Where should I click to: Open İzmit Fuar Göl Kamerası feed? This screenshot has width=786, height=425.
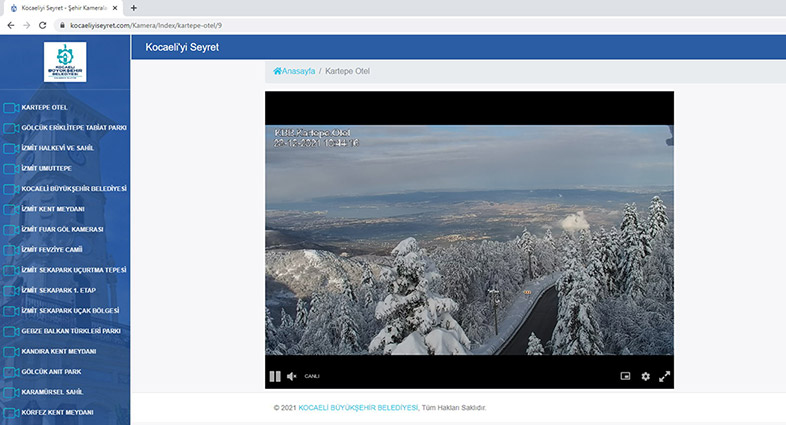point(62,229)
